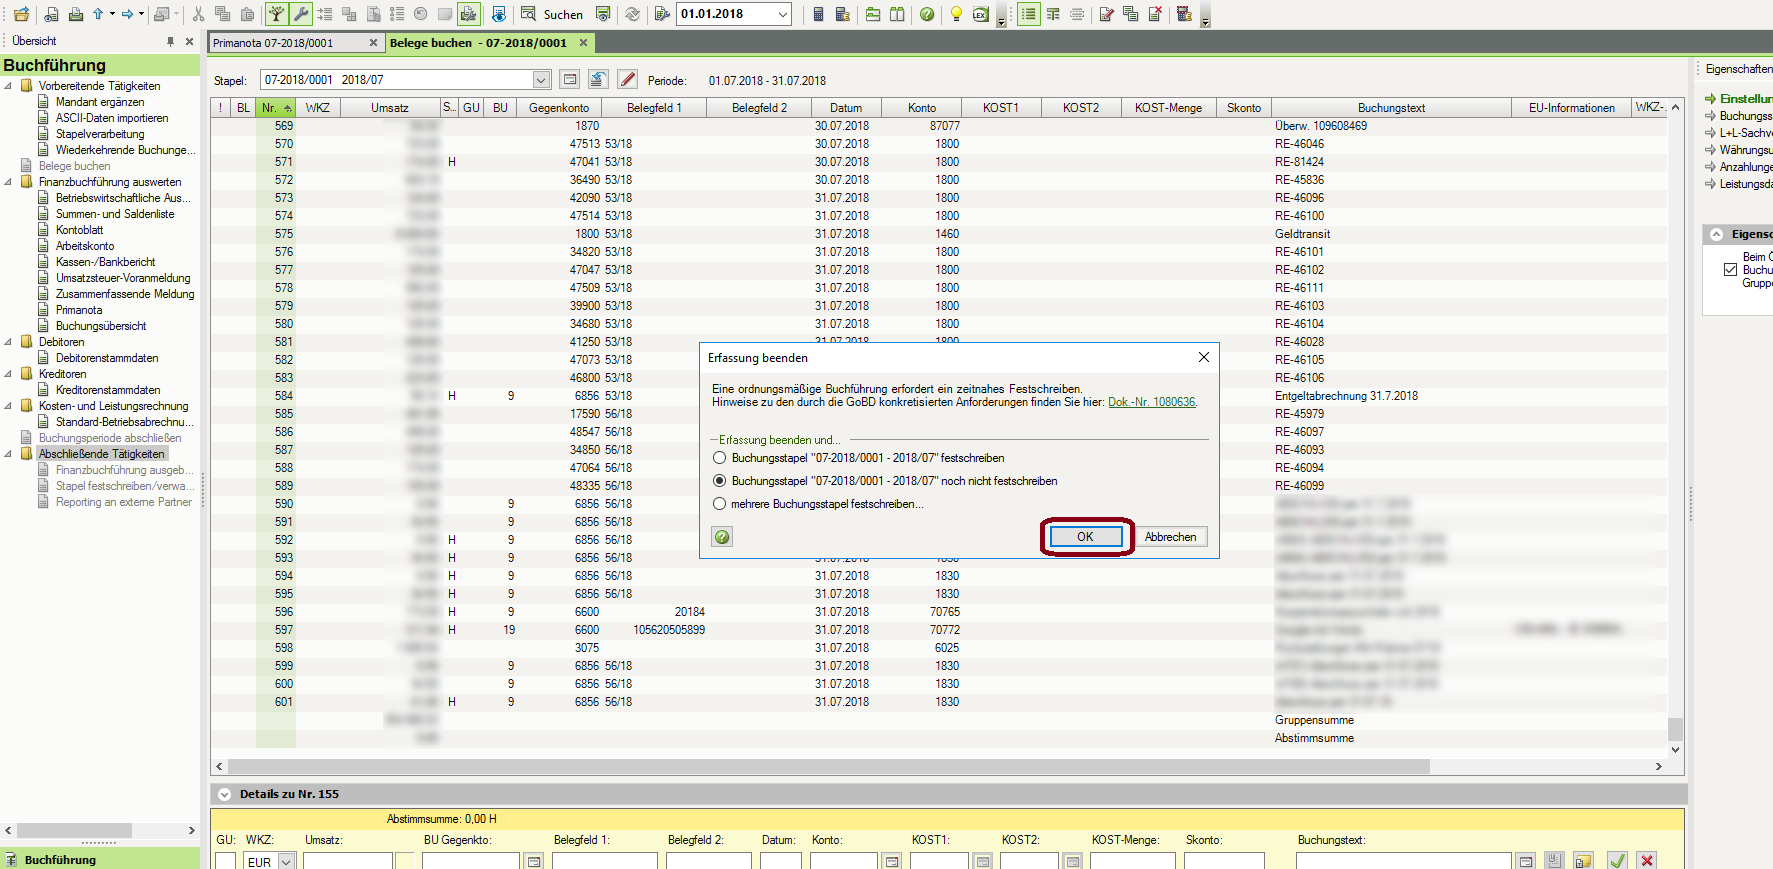Click the print icon in the toolbar
1773x869 pixels.
point(75,14)
